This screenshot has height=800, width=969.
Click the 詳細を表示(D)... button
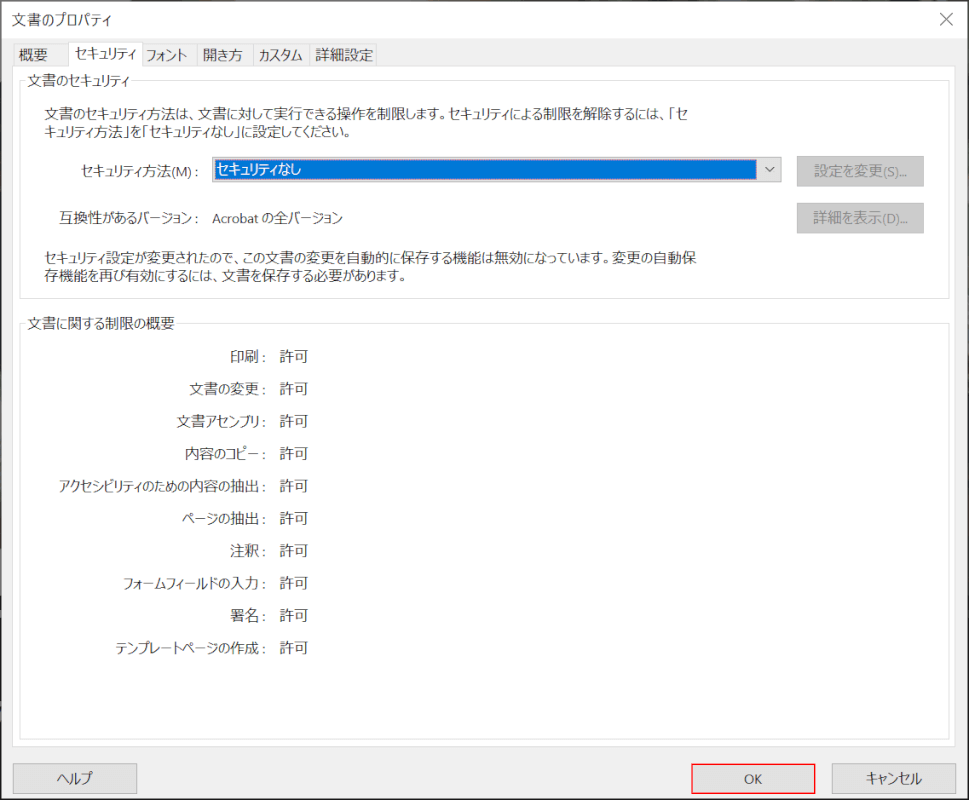[860, 218]
